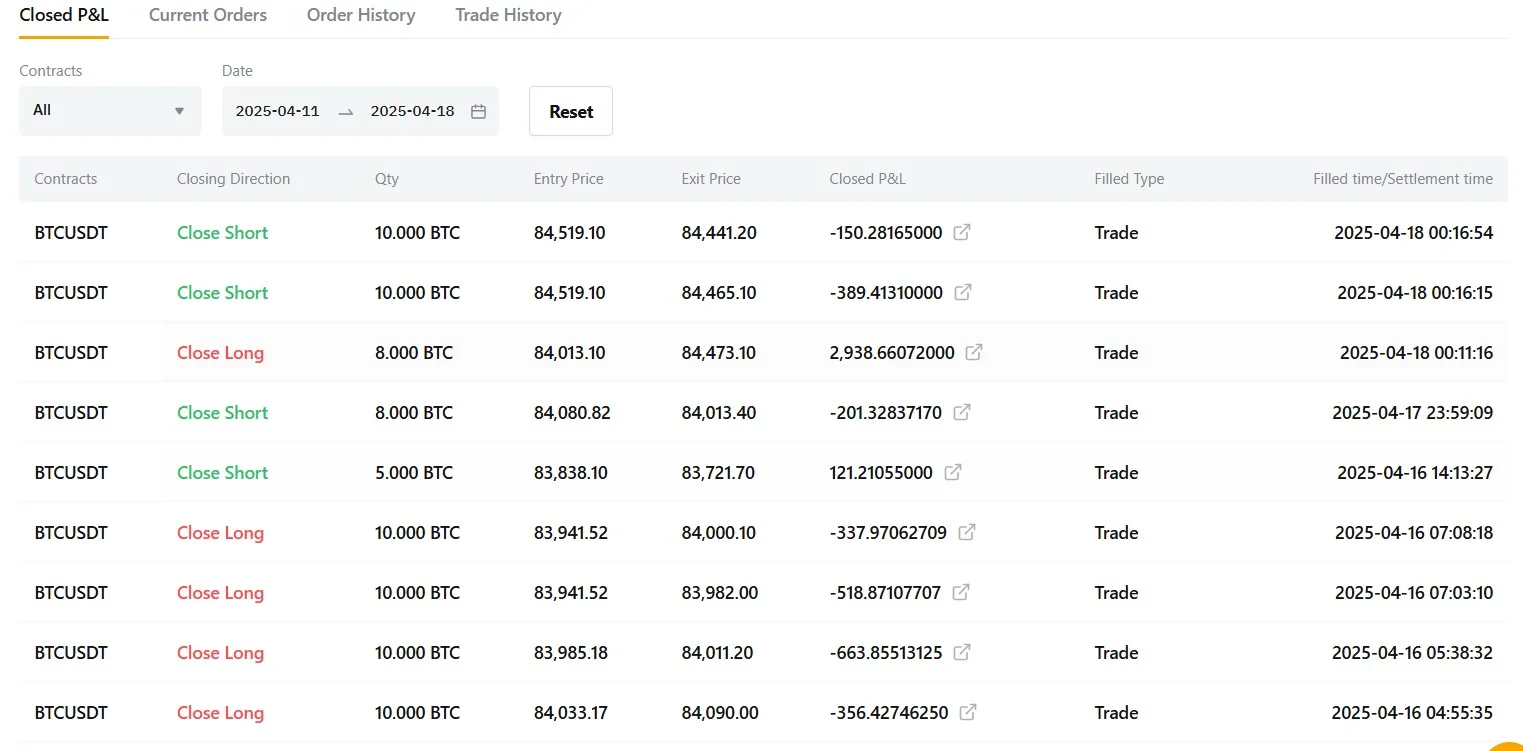Open share icon beside 2,938.66072000 P&L

(974, 353)
